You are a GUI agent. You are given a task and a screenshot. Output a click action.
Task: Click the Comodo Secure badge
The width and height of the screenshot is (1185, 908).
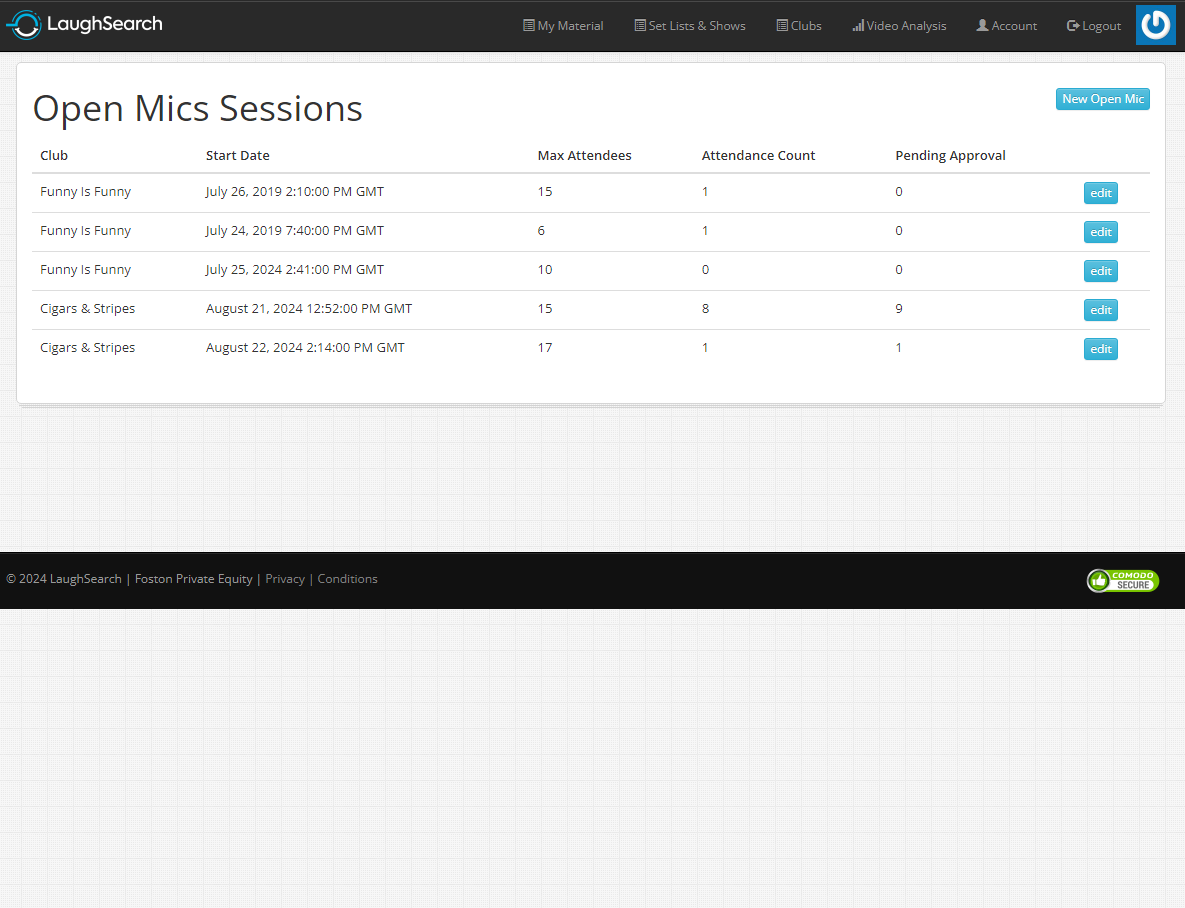1123,580
